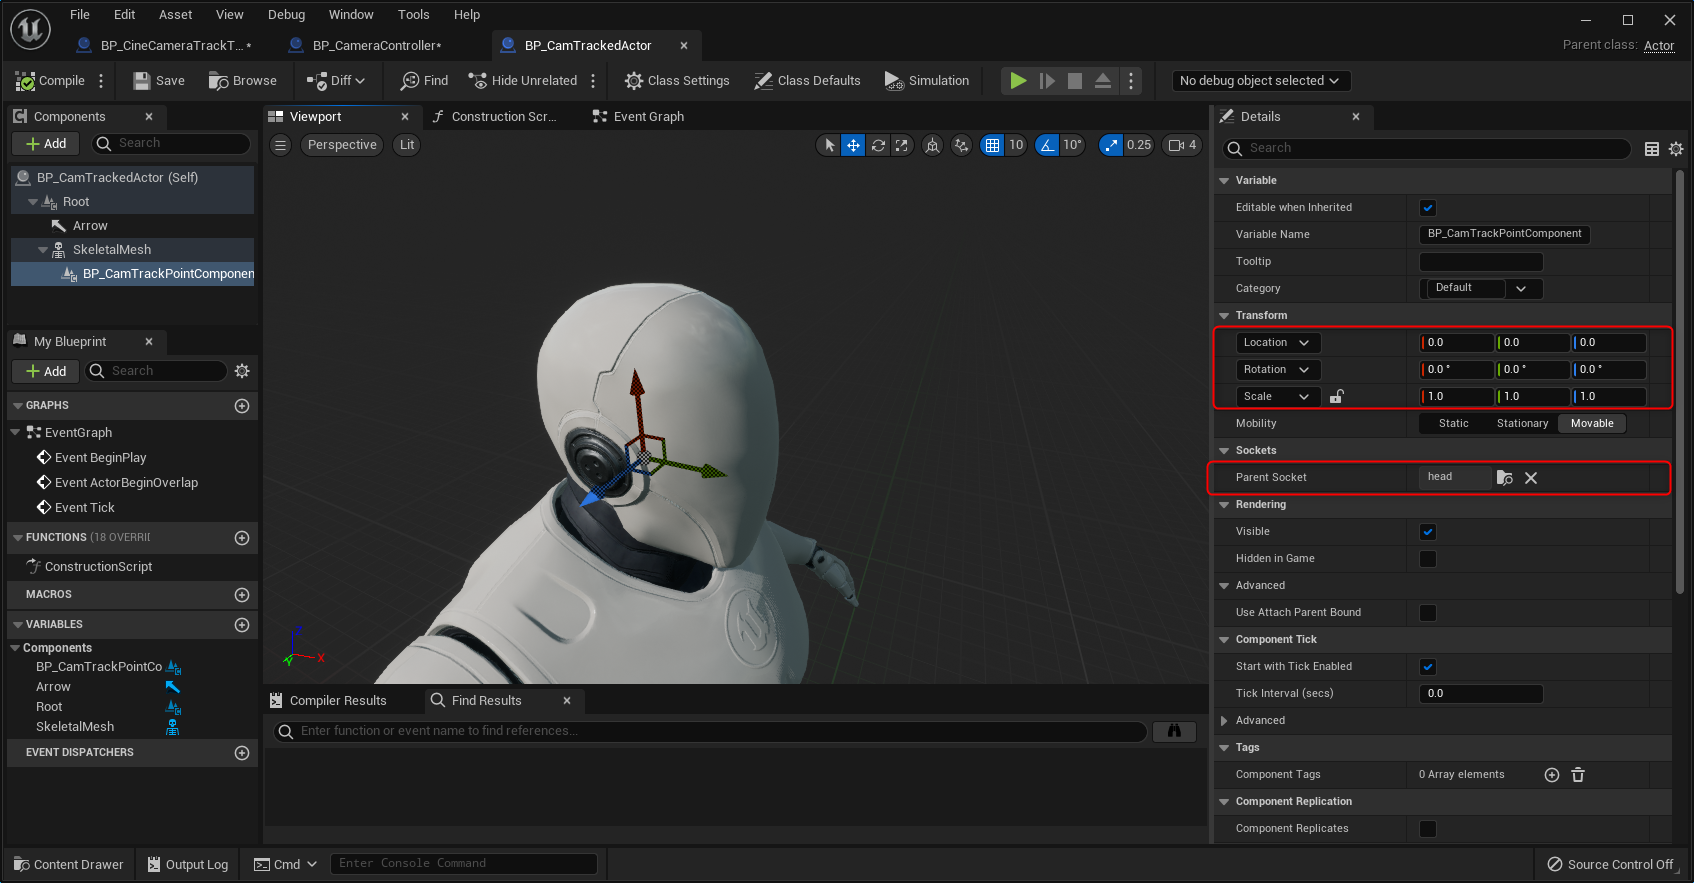
Task: Open Scale type dropdown
Action: tap(1278, 397)
